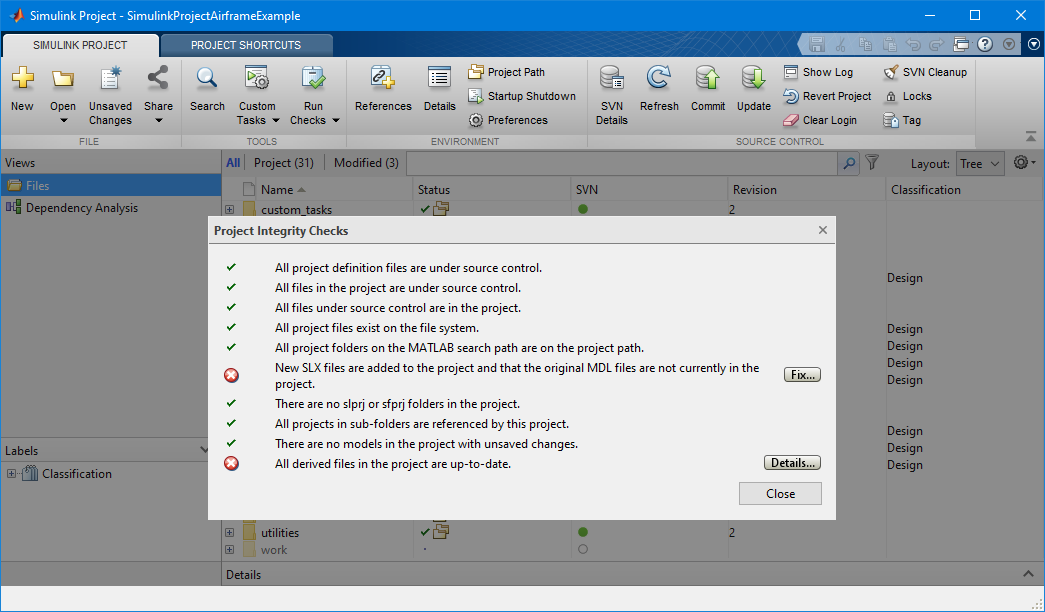This screenshot has width=1045, height=612.
Task: Click the Update icon
Action: (754, 79)
